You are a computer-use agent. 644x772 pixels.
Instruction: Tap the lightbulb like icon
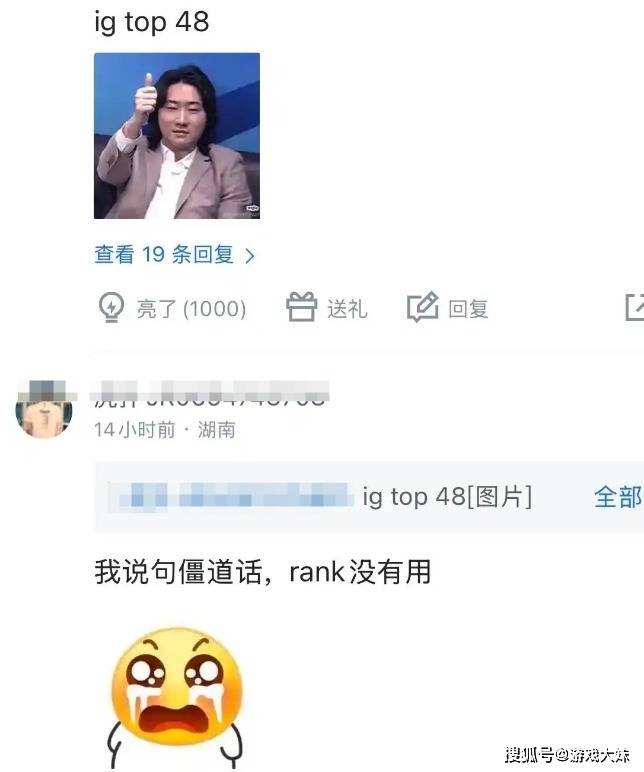click(x=111, y=308)
